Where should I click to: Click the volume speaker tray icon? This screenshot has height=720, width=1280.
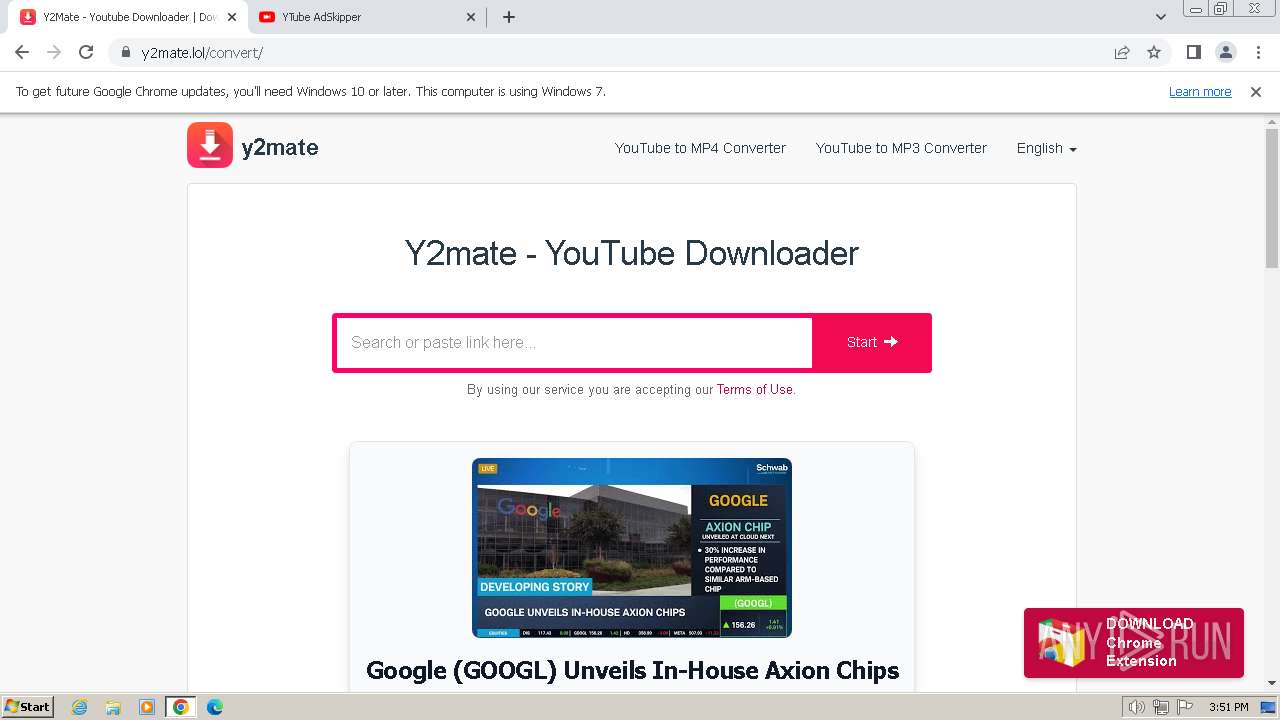pyautogui.click(x=1136, y=707)
